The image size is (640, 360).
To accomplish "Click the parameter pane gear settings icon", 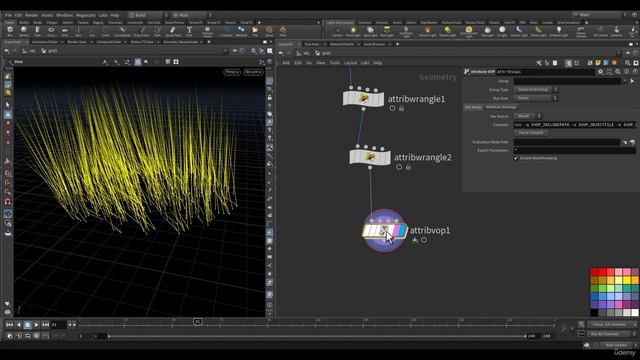I will tap(601, 72).
